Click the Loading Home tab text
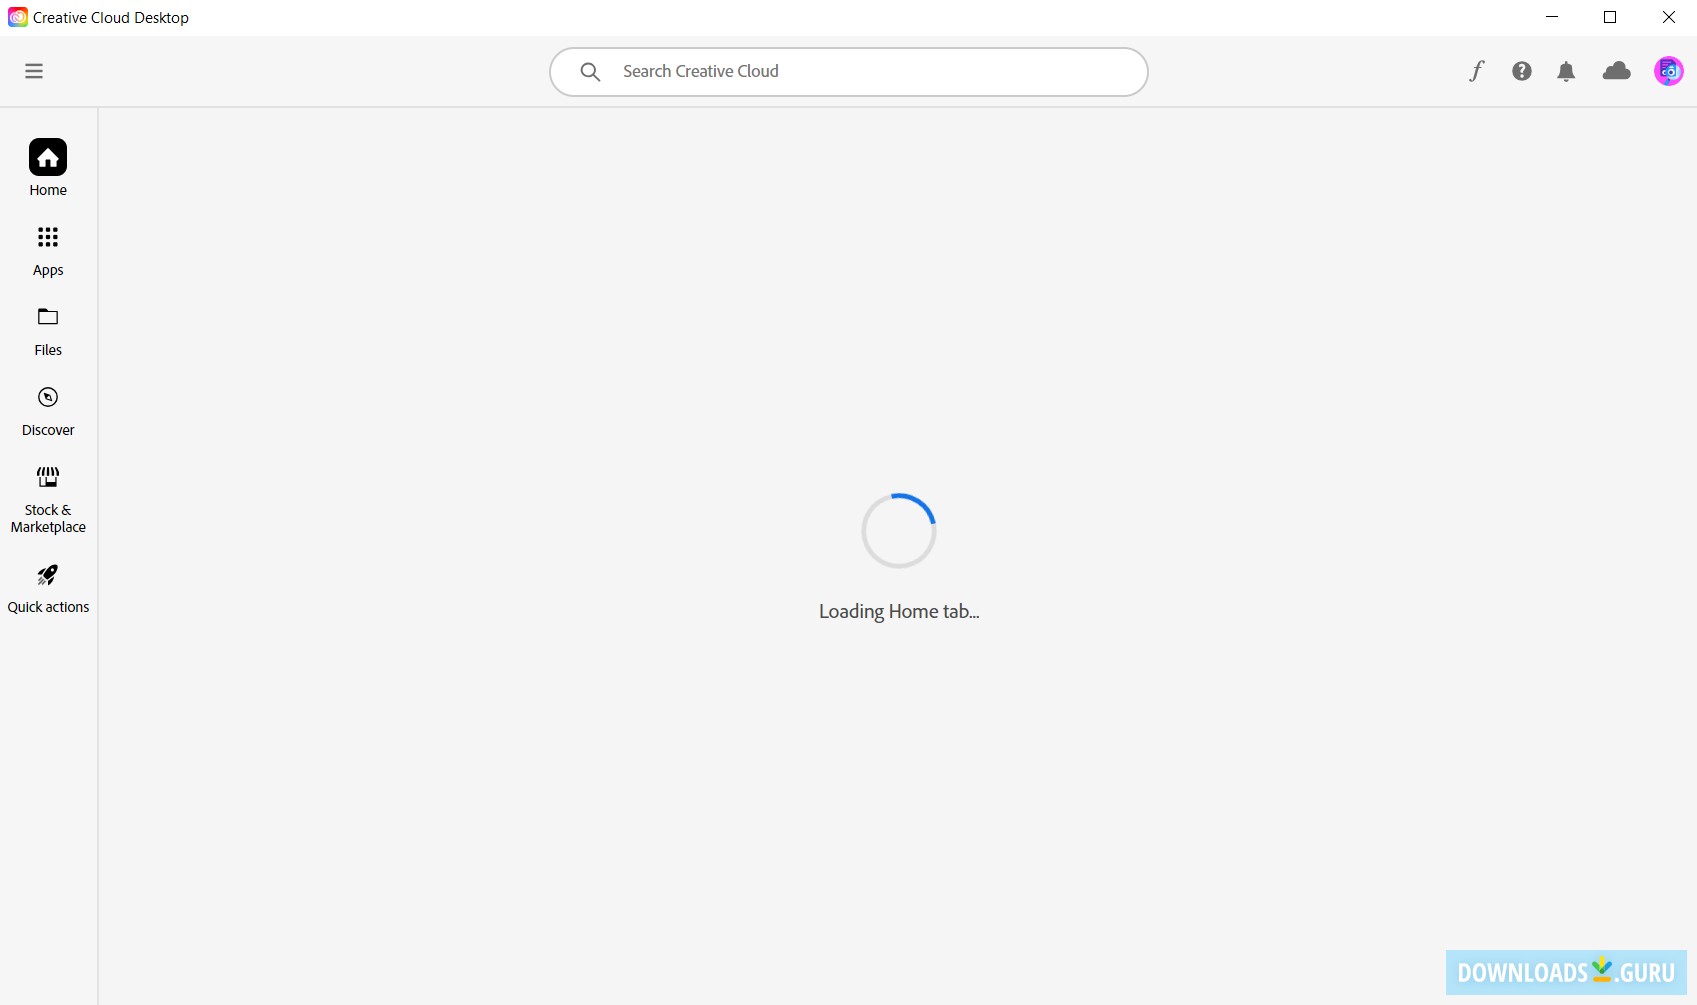 coord(898,611)
